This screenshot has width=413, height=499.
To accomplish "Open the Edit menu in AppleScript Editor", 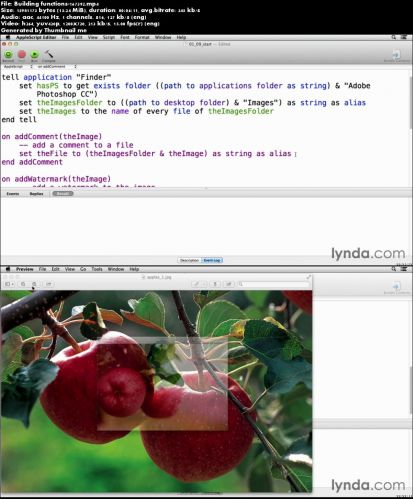I will (x=78, y=37).
